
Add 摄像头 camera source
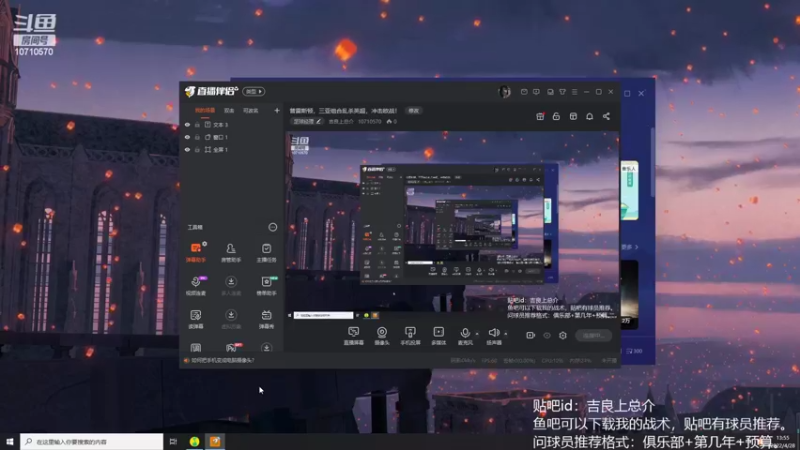[x=382, y=336]
